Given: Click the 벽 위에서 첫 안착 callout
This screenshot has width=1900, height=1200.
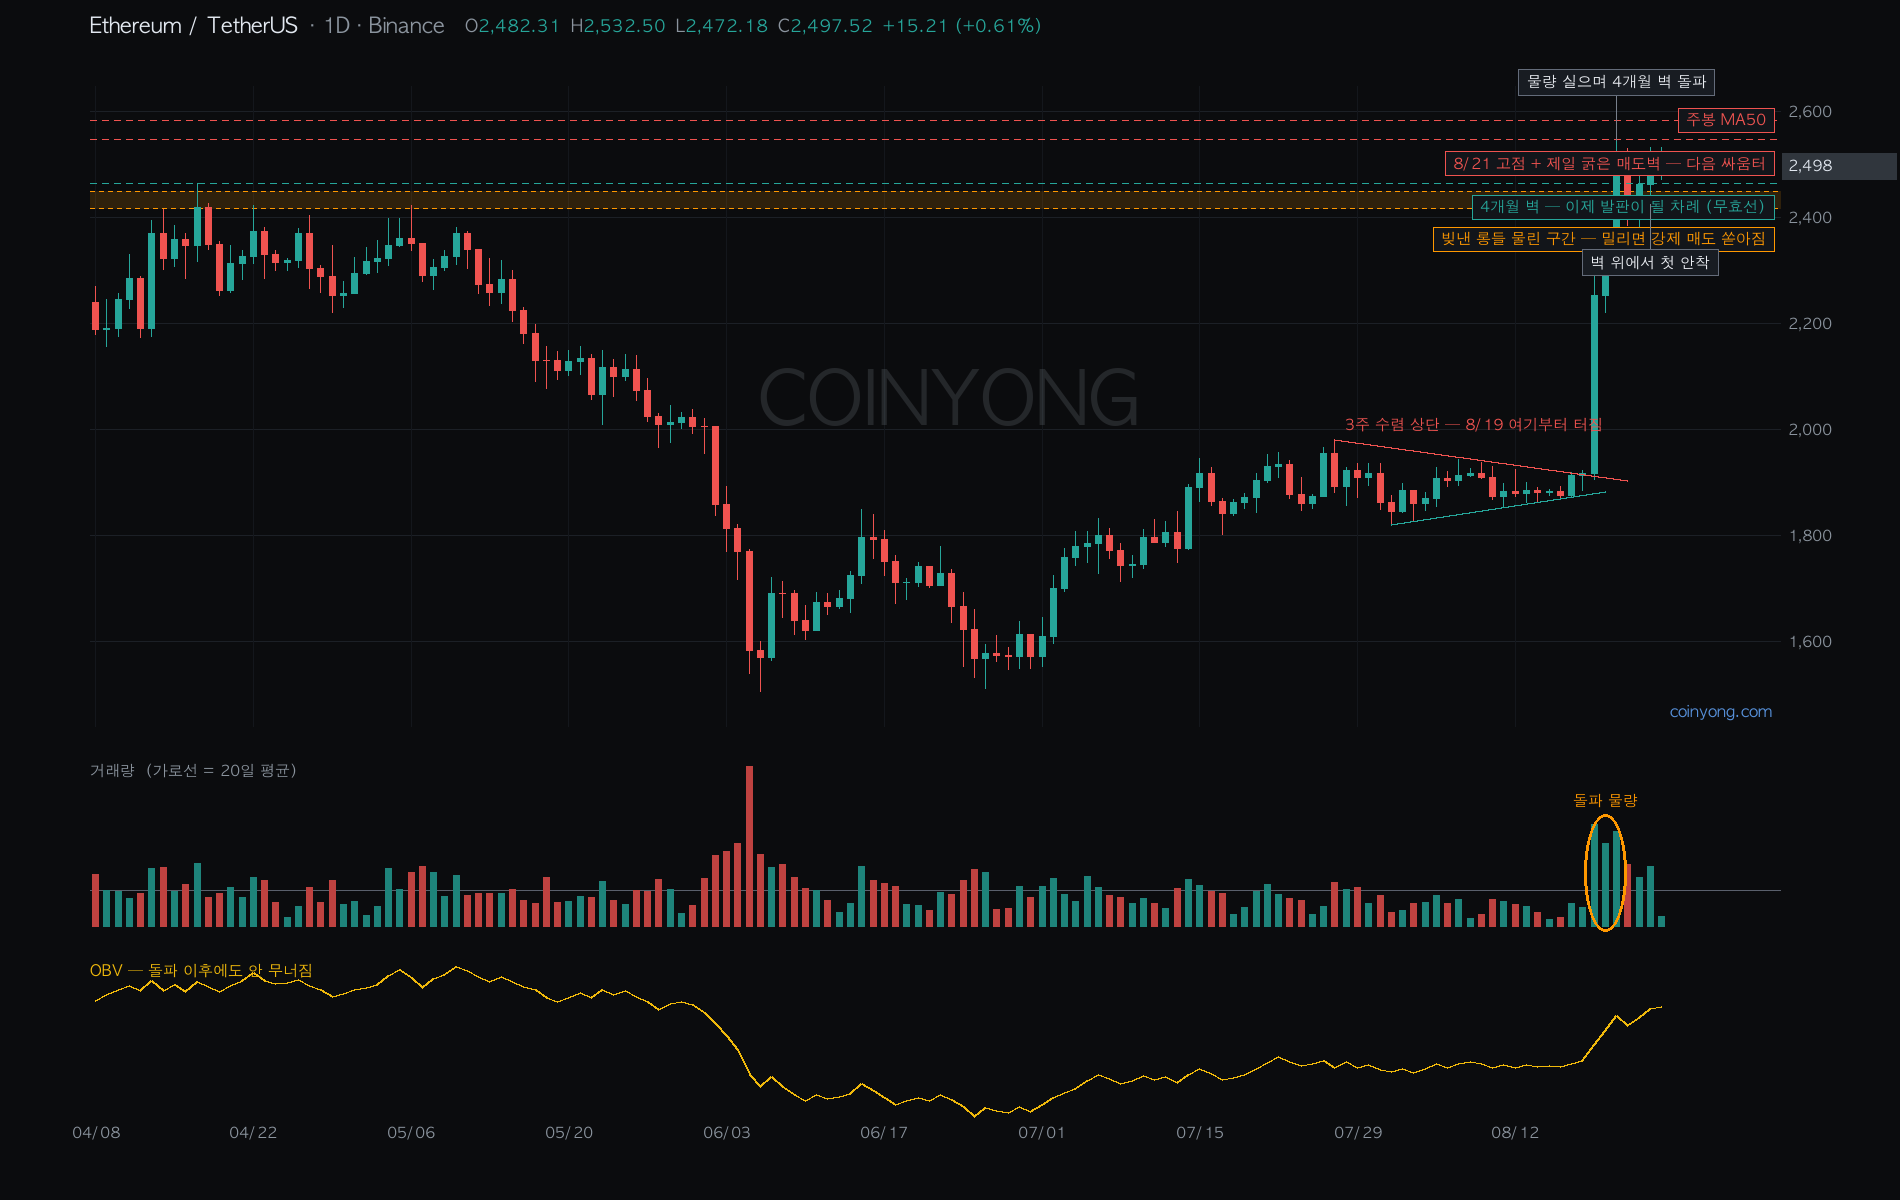Looking at the screenshot, I should pyautogui.click(x=1650, y=263).
